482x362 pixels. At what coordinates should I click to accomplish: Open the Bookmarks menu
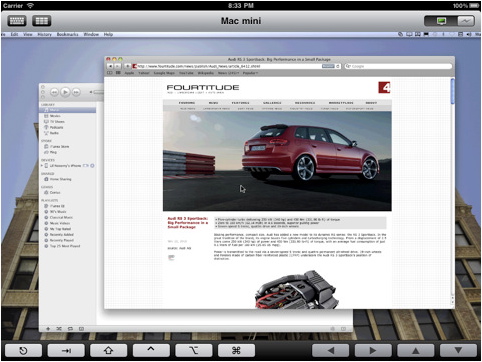click(x=67, y=34)
